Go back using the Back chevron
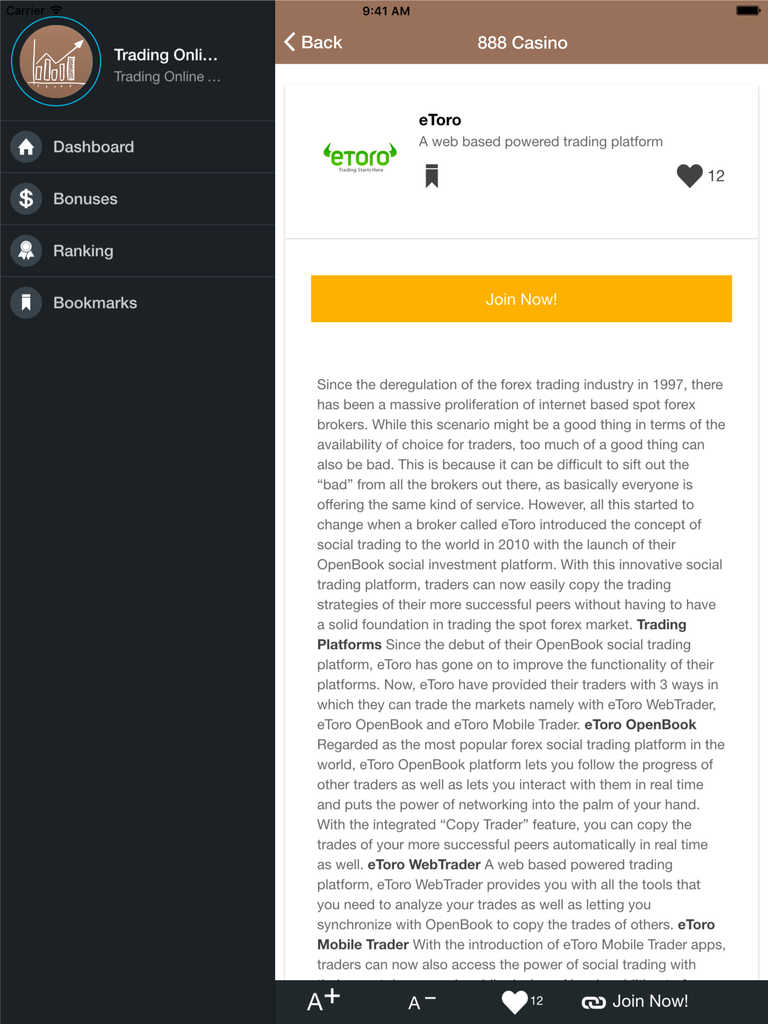The width and height of the screenshot is (768, 1024). pos(290,42)
